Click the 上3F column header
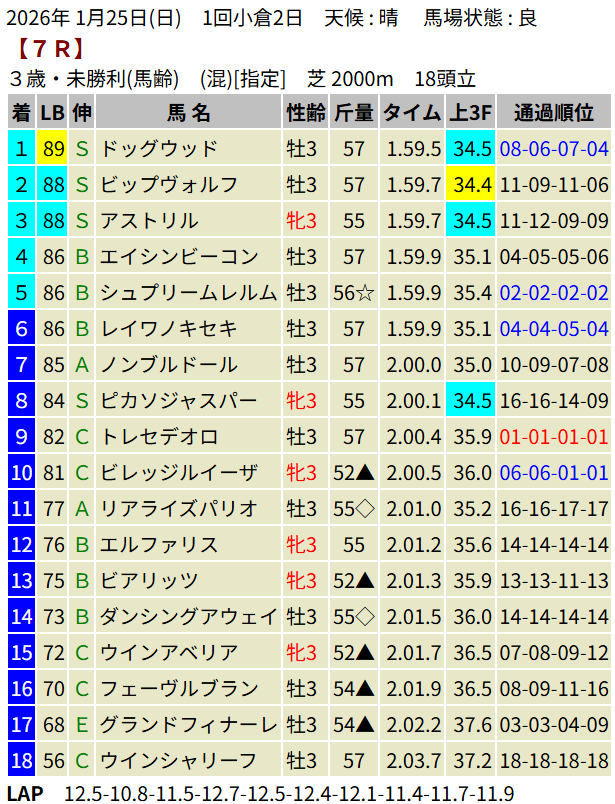This screenshot has width=615, height=804. click(471, 113)
